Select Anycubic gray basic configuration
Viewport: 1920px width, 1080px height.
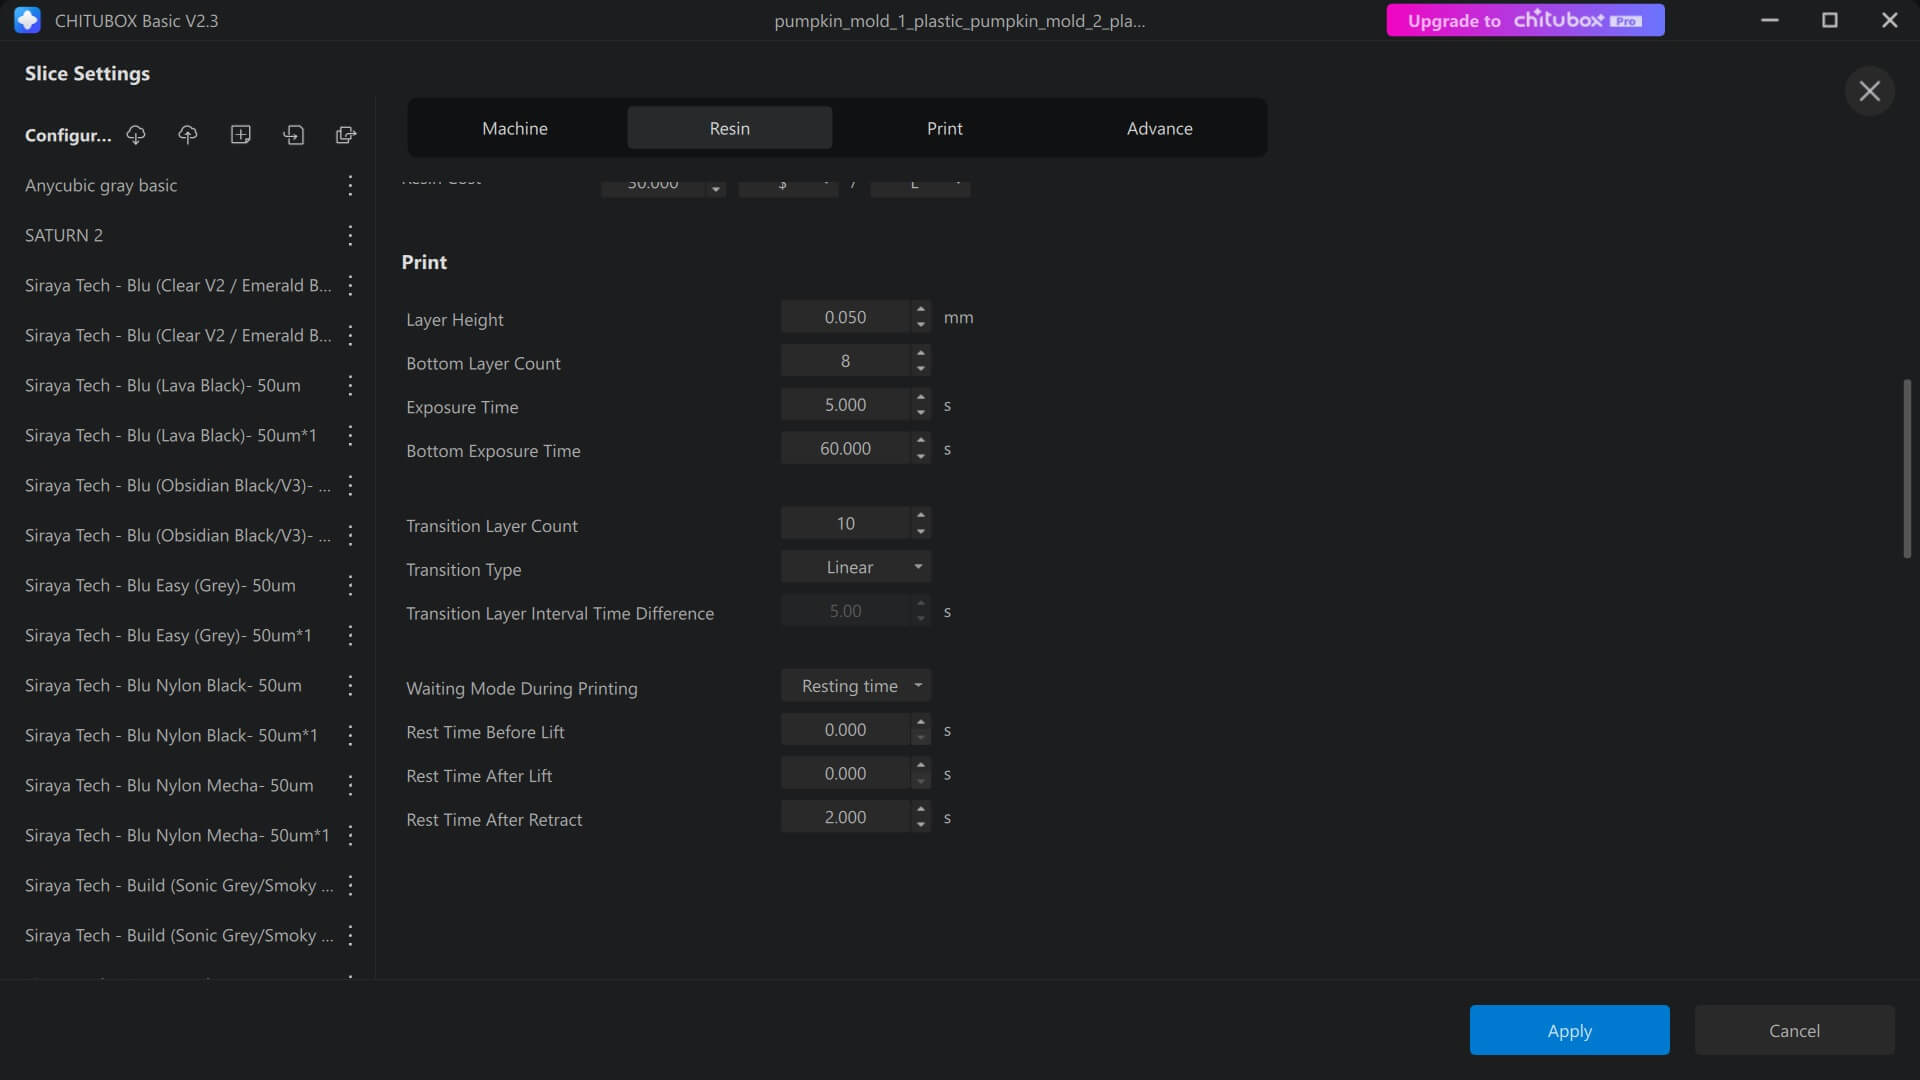click(101, 185)
